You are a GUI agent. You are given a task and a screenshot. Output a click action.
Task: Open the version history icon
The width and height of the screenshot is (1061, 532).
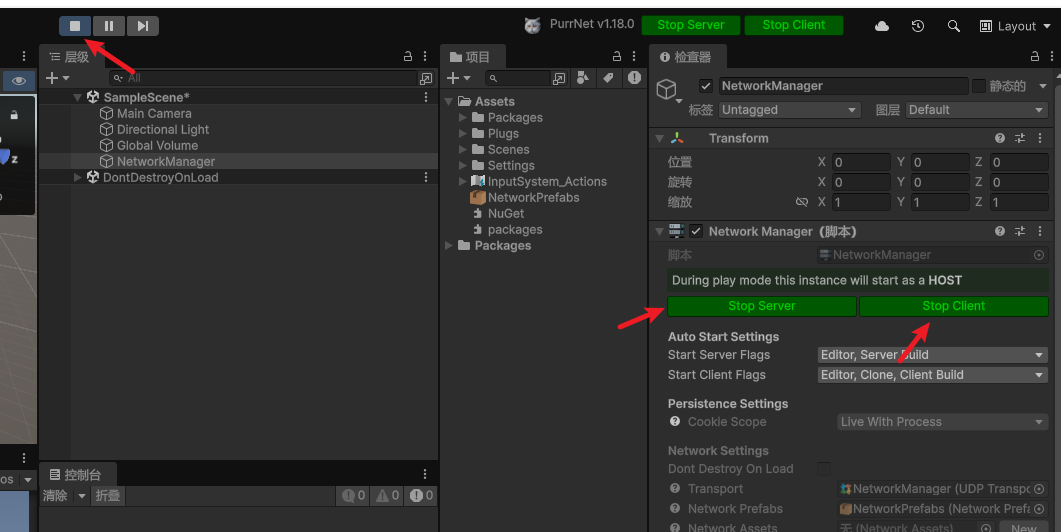[918, 26]
